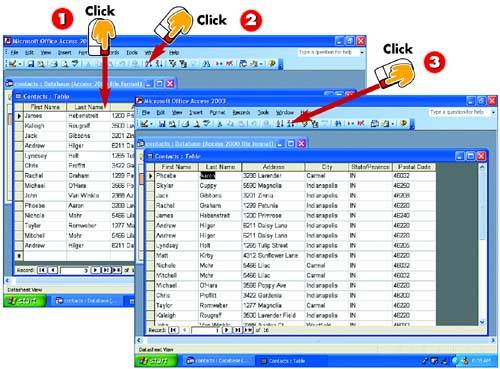Click Start button on front taskbar

click(156, 361)
